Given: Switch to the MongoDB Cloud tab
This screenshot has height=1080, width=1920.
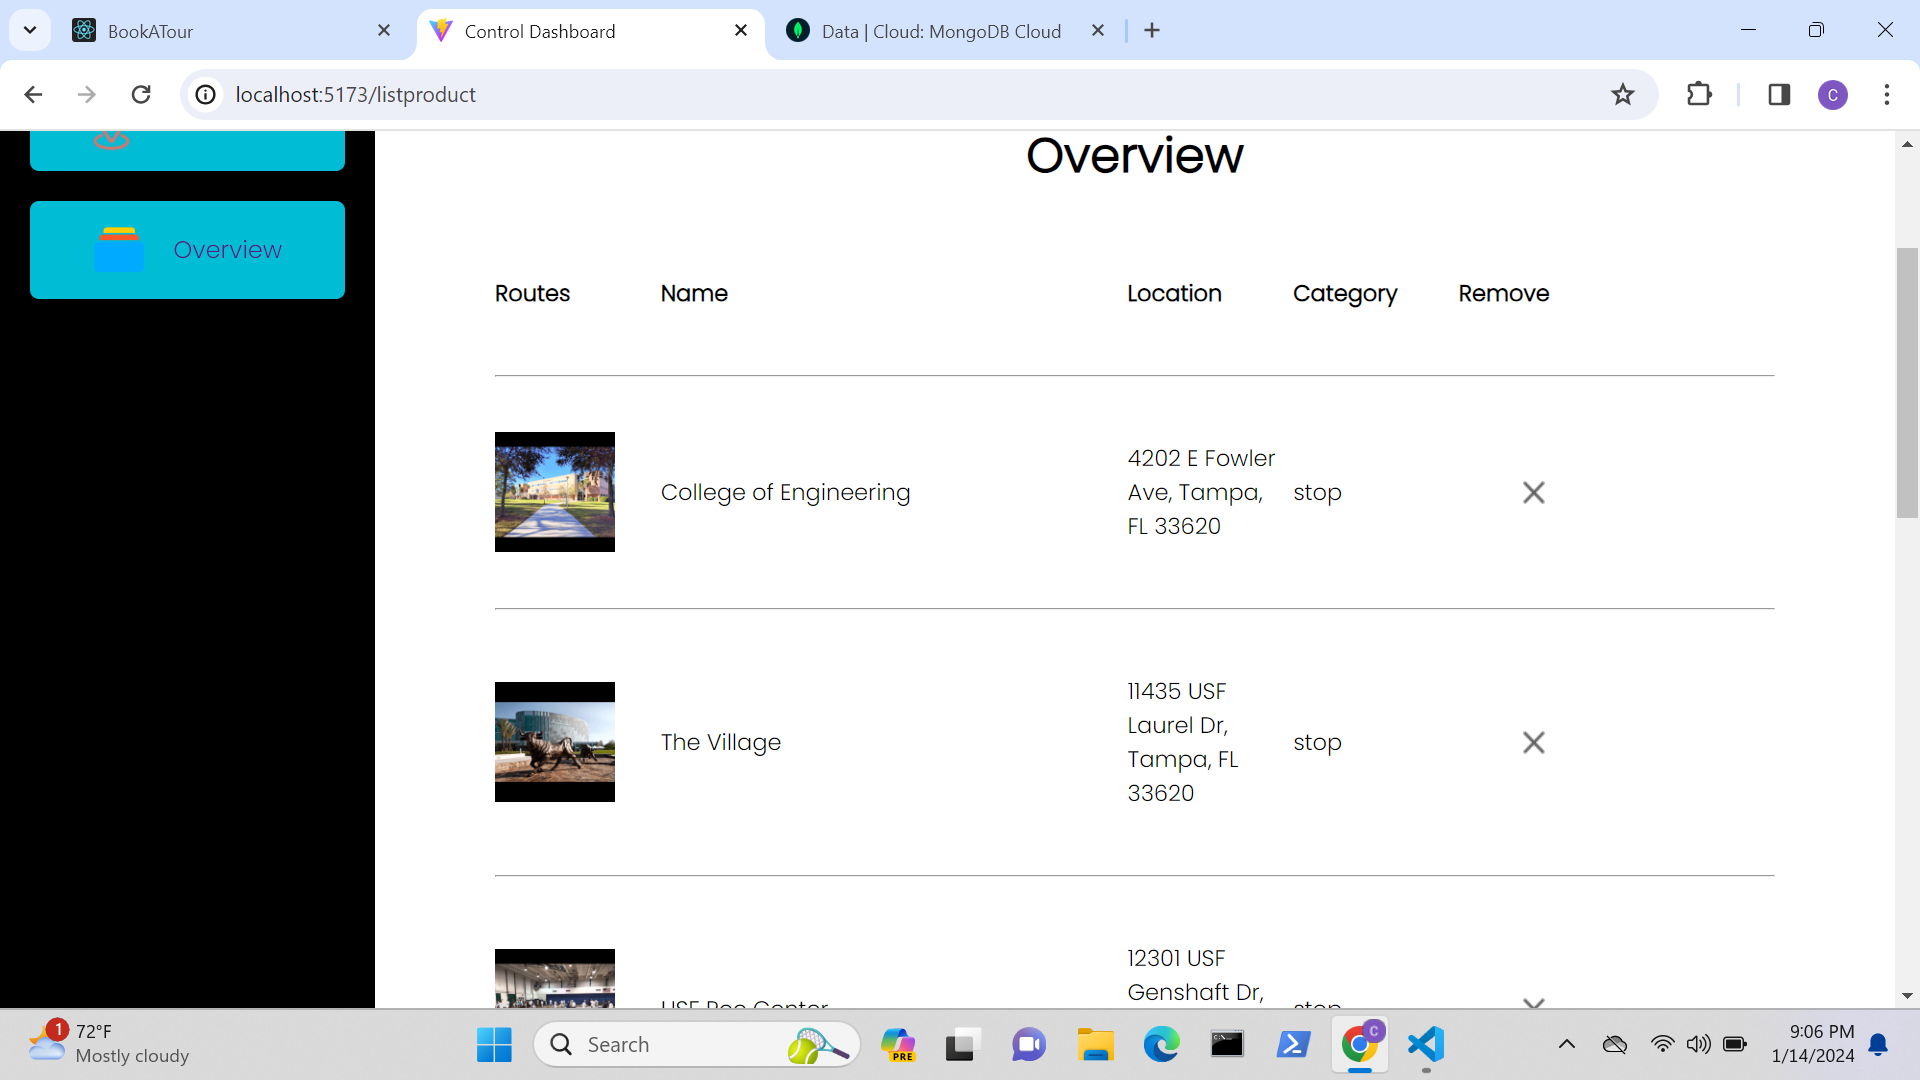Looking at the screenshot, I should click(x=940, y=31).
